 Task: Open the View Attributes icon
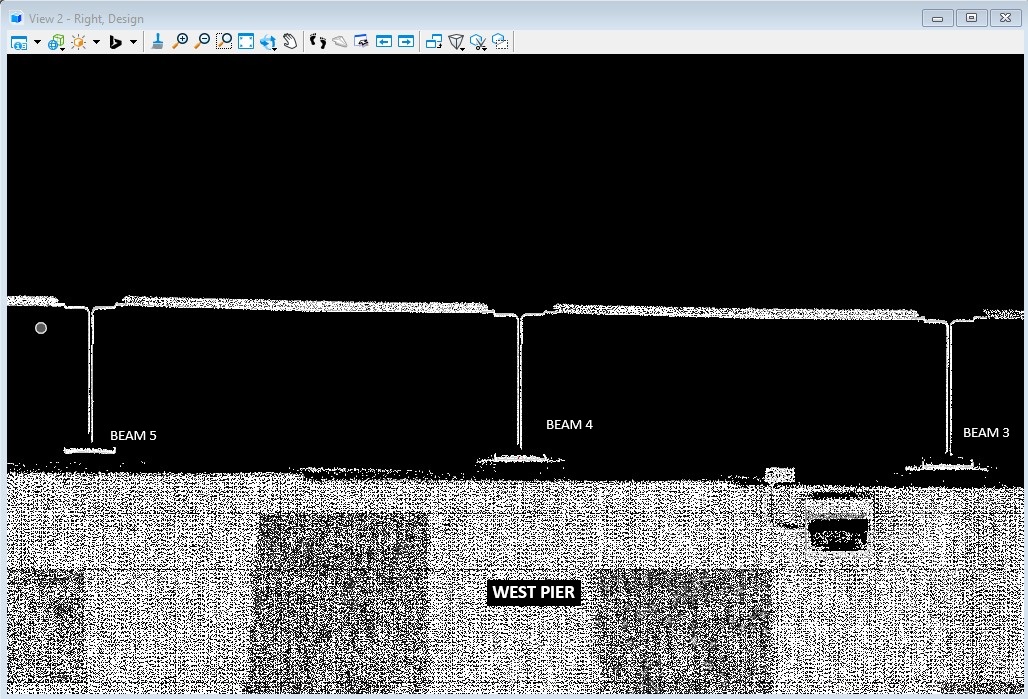(x=19, y=42)
